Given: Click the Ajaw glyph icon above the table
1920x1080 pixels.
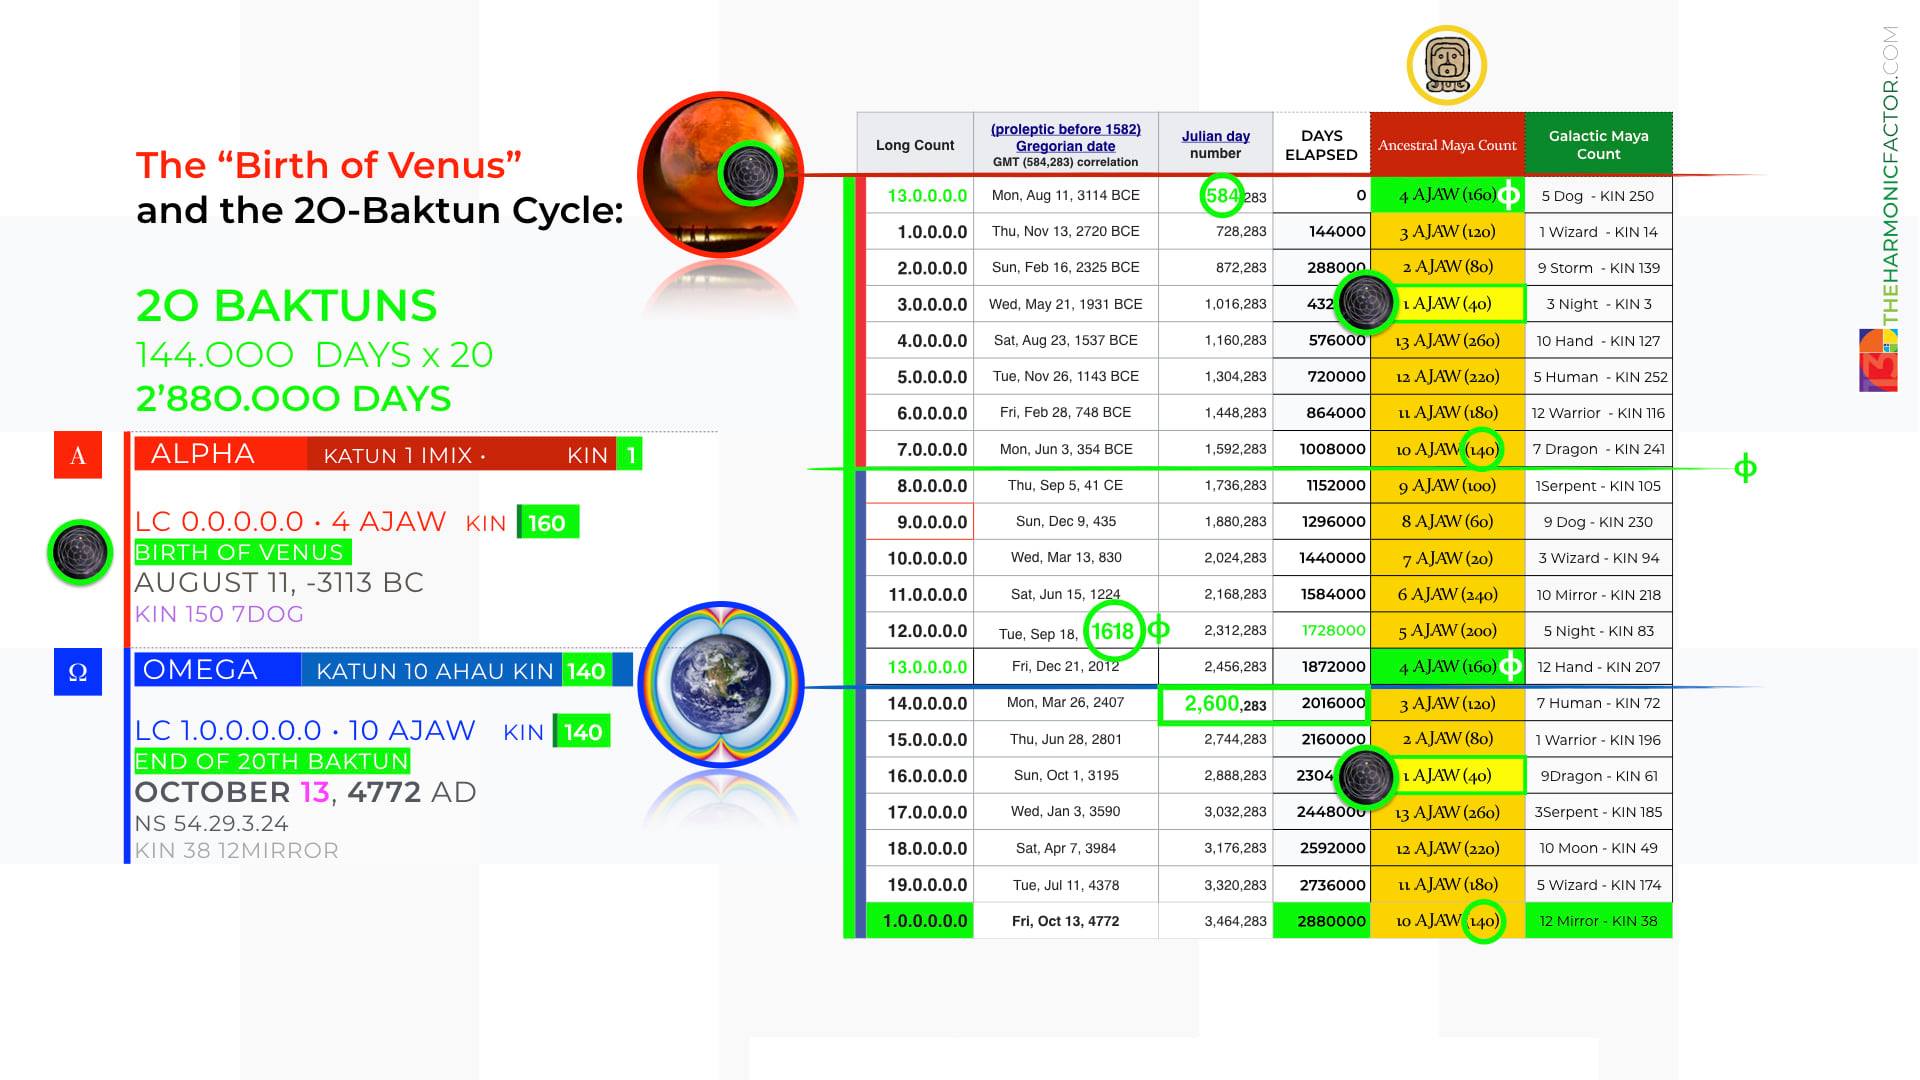Looking at the screenshot, I should (1446, 65).
